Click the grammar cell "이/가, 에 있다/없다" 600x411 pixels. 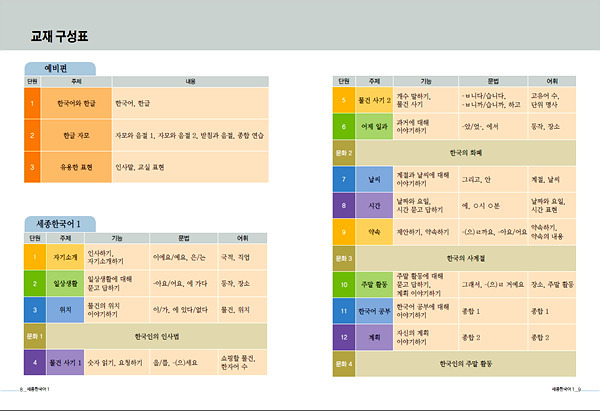point(184,310)
